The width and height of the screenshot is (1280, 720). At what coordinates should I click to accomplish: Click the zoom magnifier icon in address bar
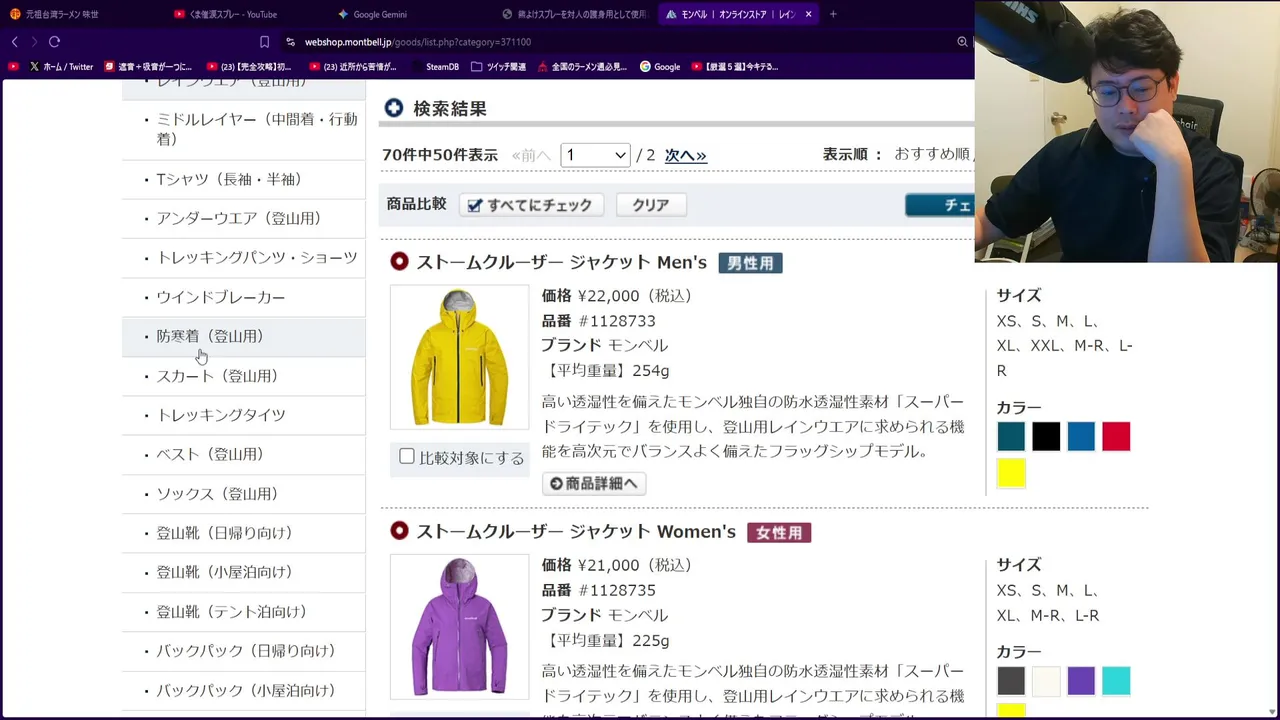pyautogui.click(x=962, y=42)
